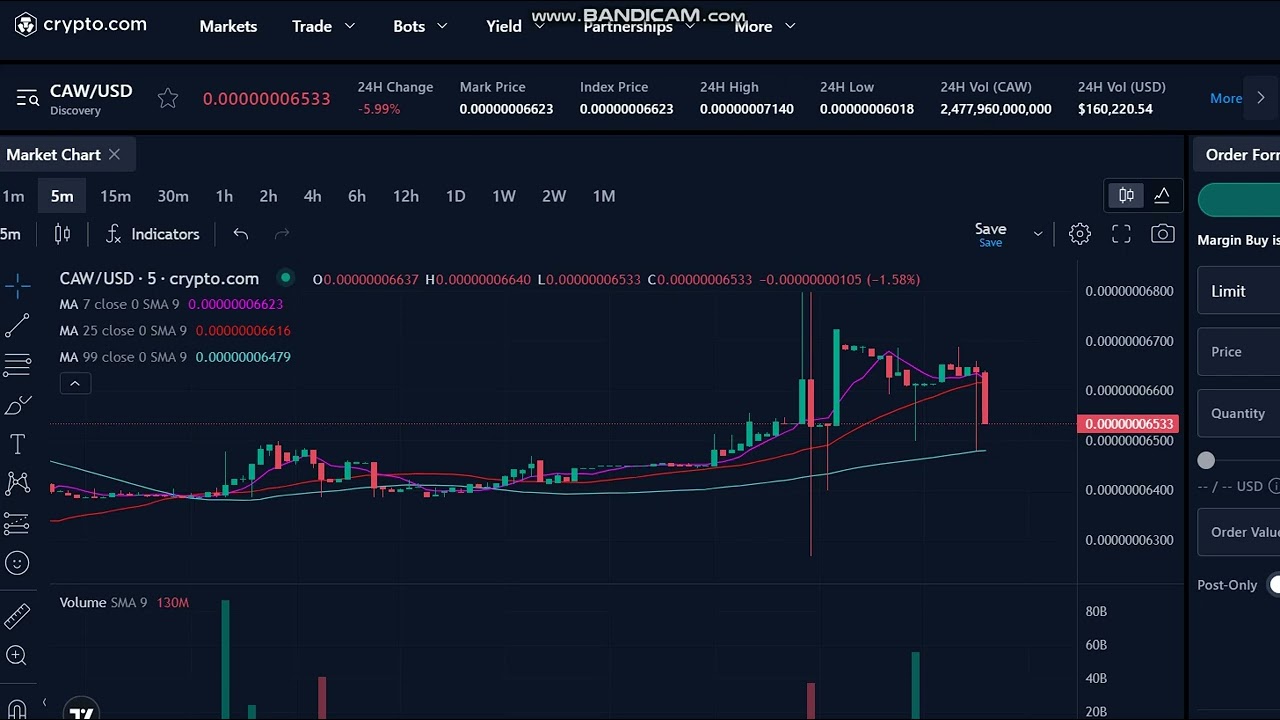Open the forecasting and measurement tools
1280x720 pixels.
[x=17, y=523]
